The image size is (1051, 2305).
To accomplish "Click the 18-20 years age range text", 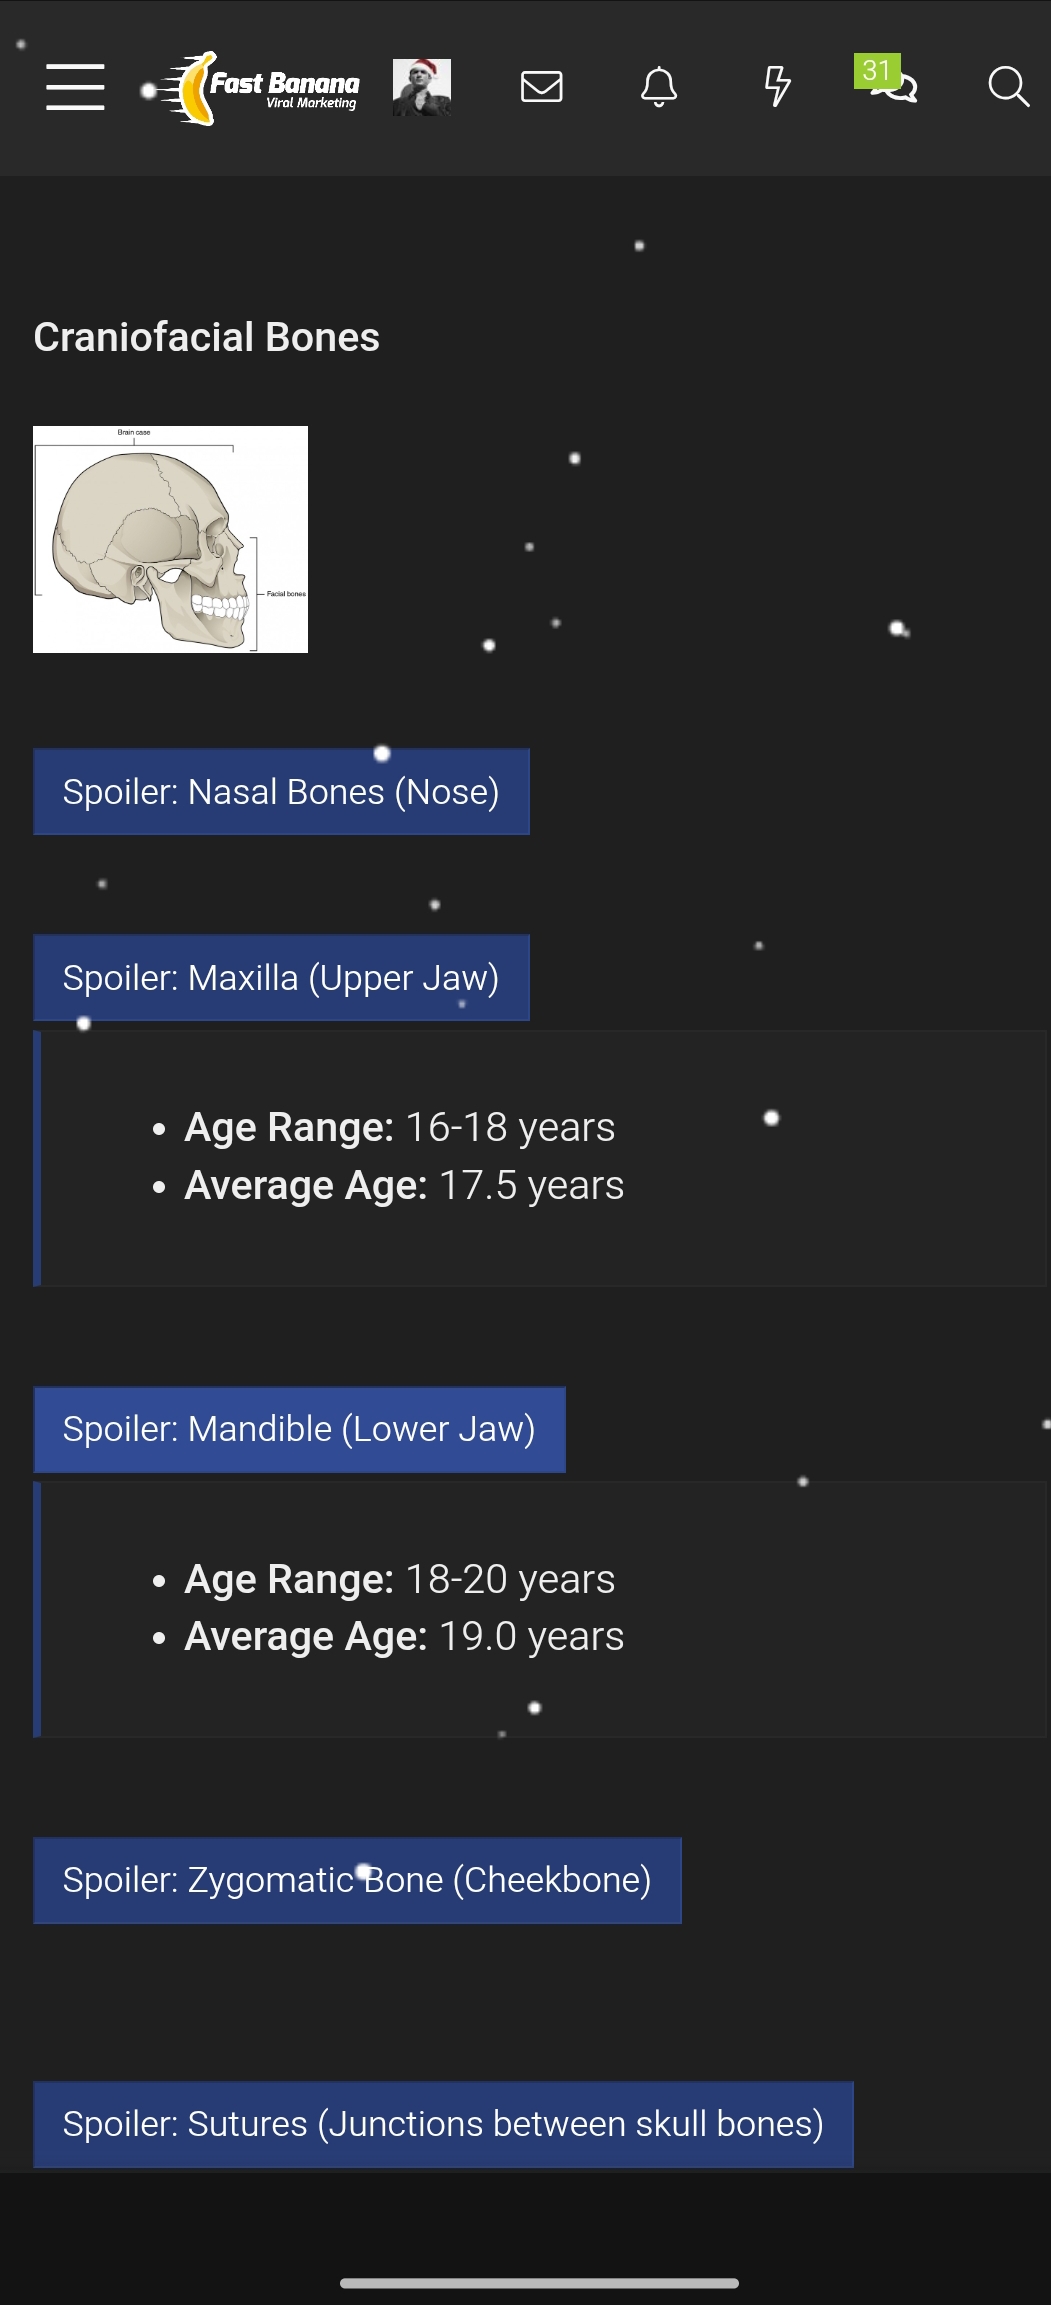I will click(509, 1578).
